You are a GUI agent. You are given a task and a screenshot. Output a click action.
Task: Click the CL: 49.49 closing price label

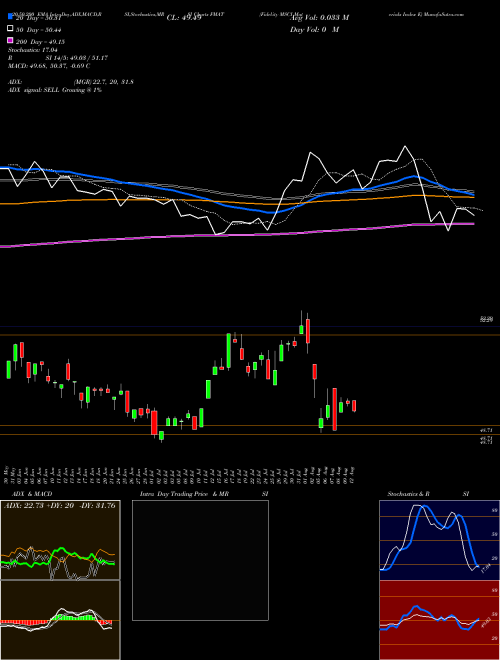pos(184,18)
